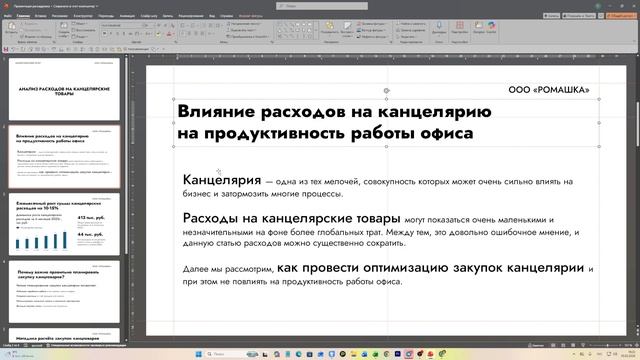This screenshot has height=360, width=640.
Task: Click Find (Найти) in Editing group
Action: pos(411,24)
